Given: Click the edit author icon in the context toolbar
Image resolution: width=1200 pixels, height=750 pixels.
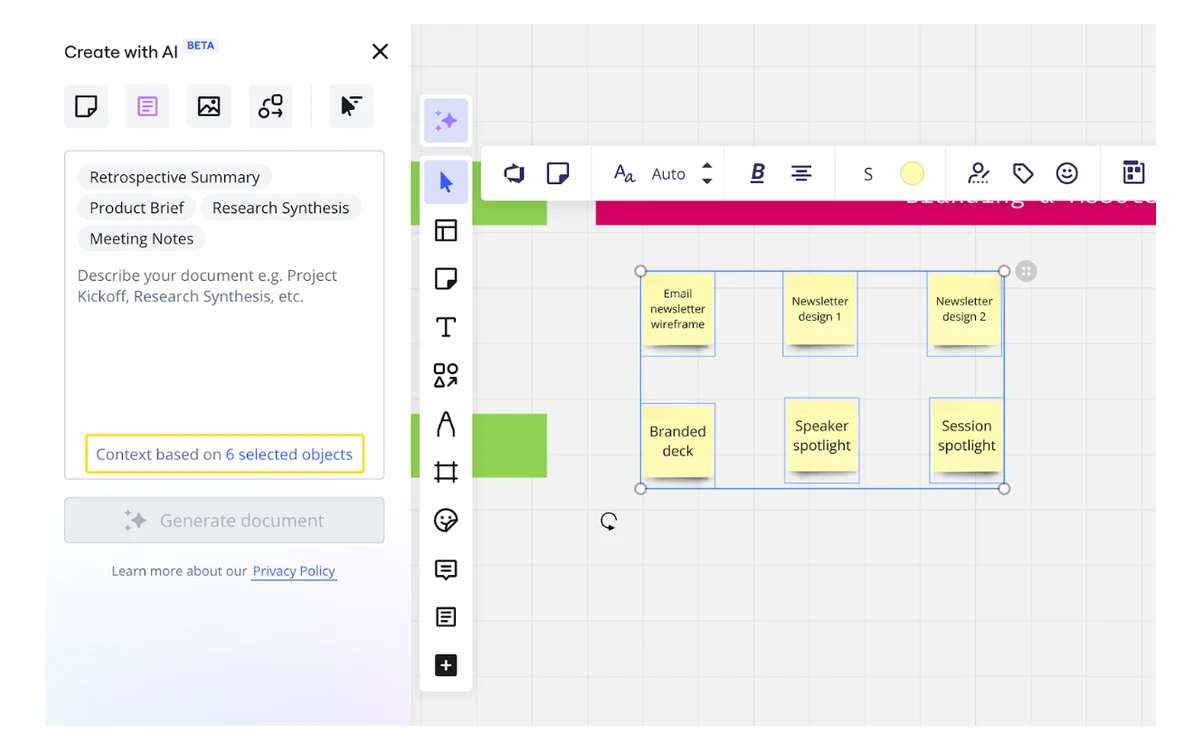Looking at the screenshot, I should (x=979, y=173).
